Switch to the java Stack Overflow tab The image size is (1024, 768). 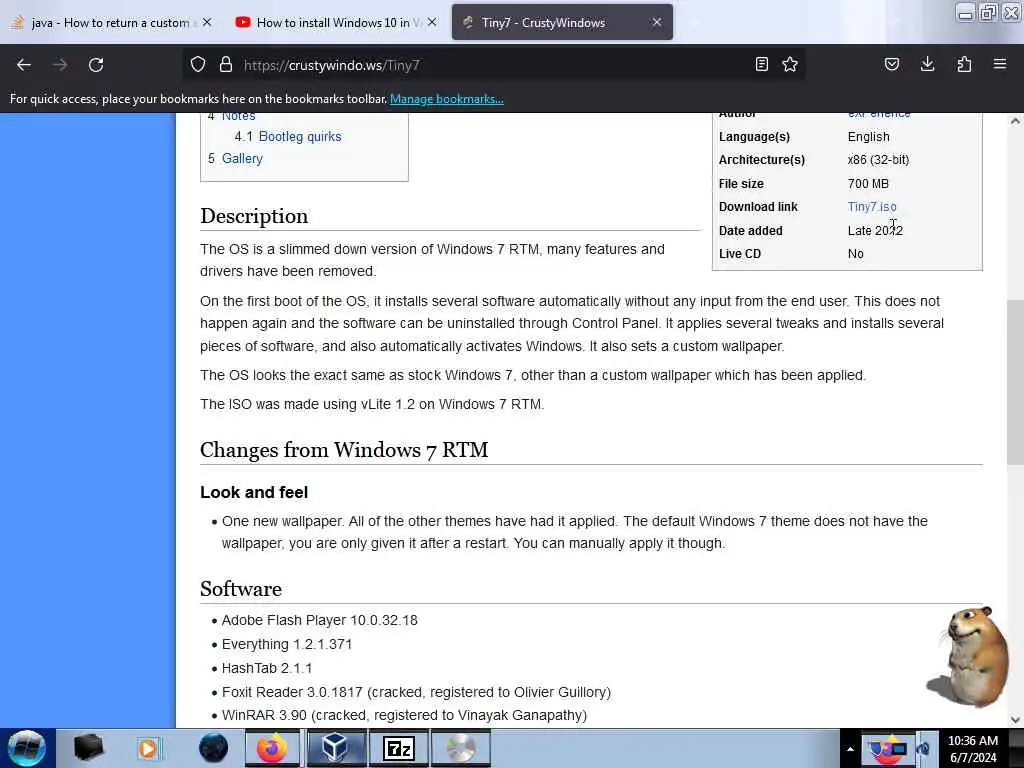pos(111,22)
